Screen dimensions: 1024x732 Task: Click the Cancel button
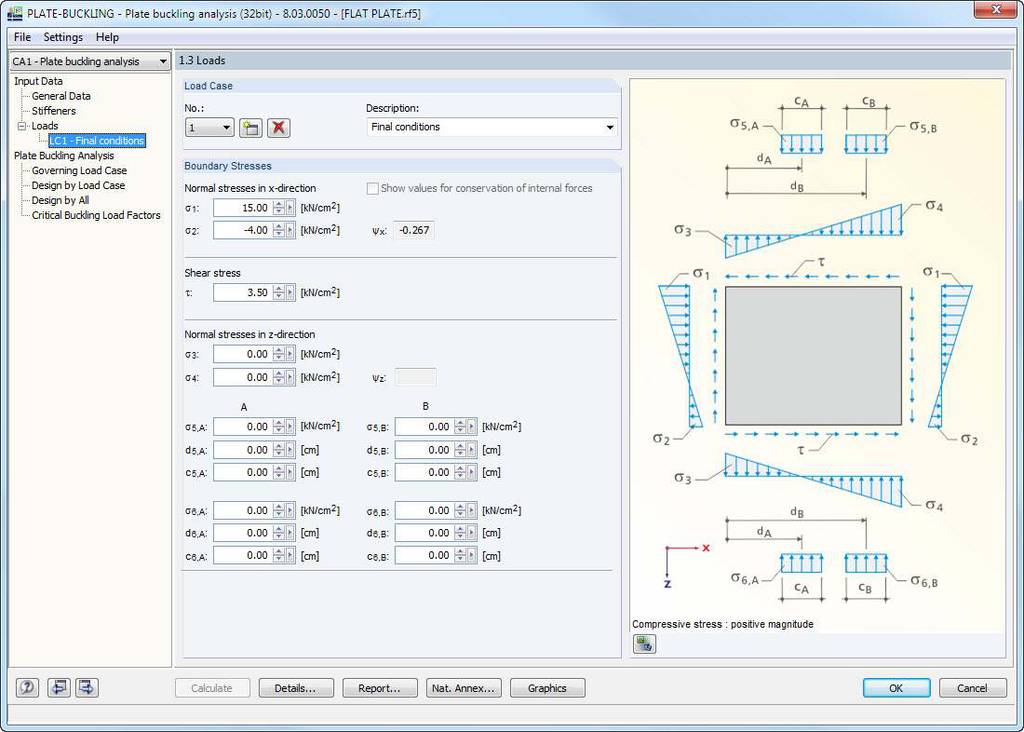(x=972, y=688)
